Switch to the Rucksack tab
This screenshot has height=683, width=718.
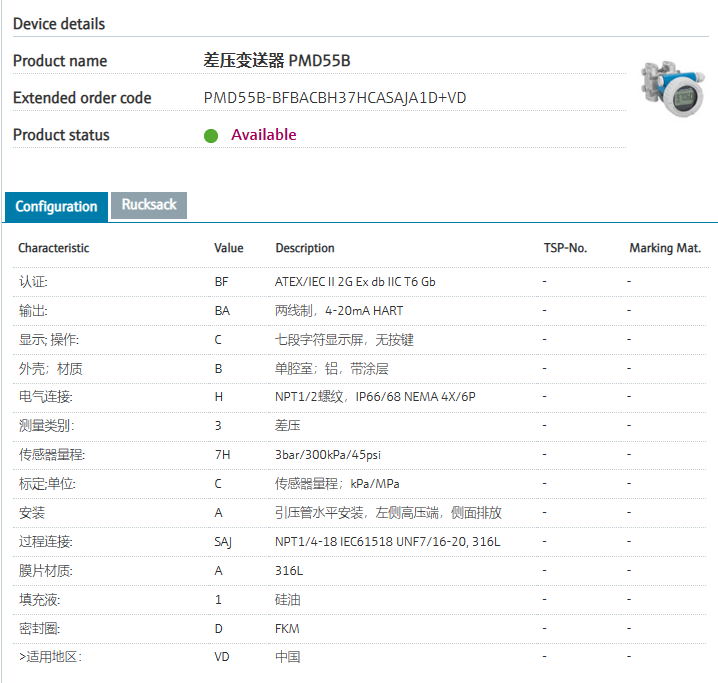(149, 205)
